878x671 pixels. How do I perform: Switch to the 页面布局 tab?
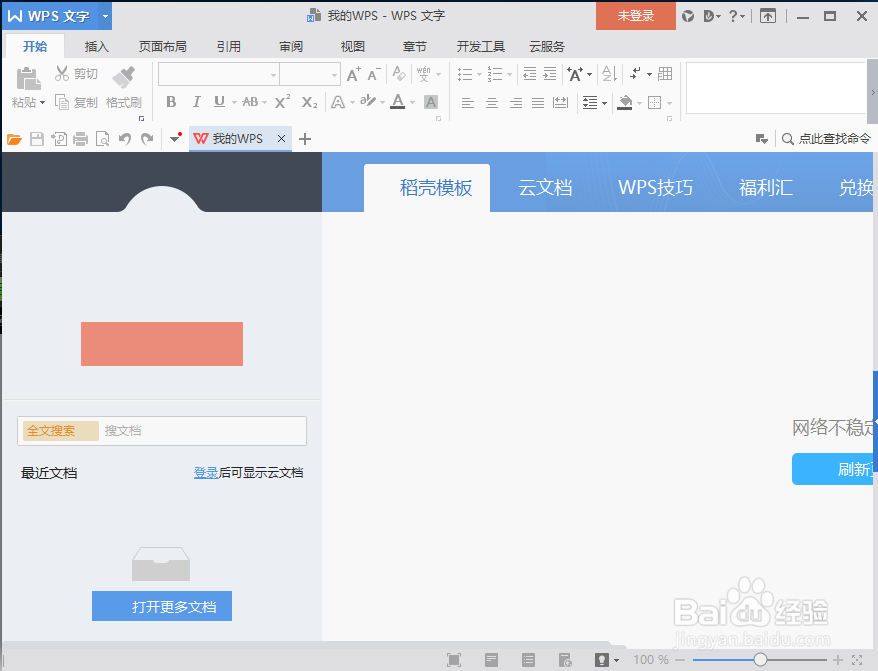[x=162, y=46]
